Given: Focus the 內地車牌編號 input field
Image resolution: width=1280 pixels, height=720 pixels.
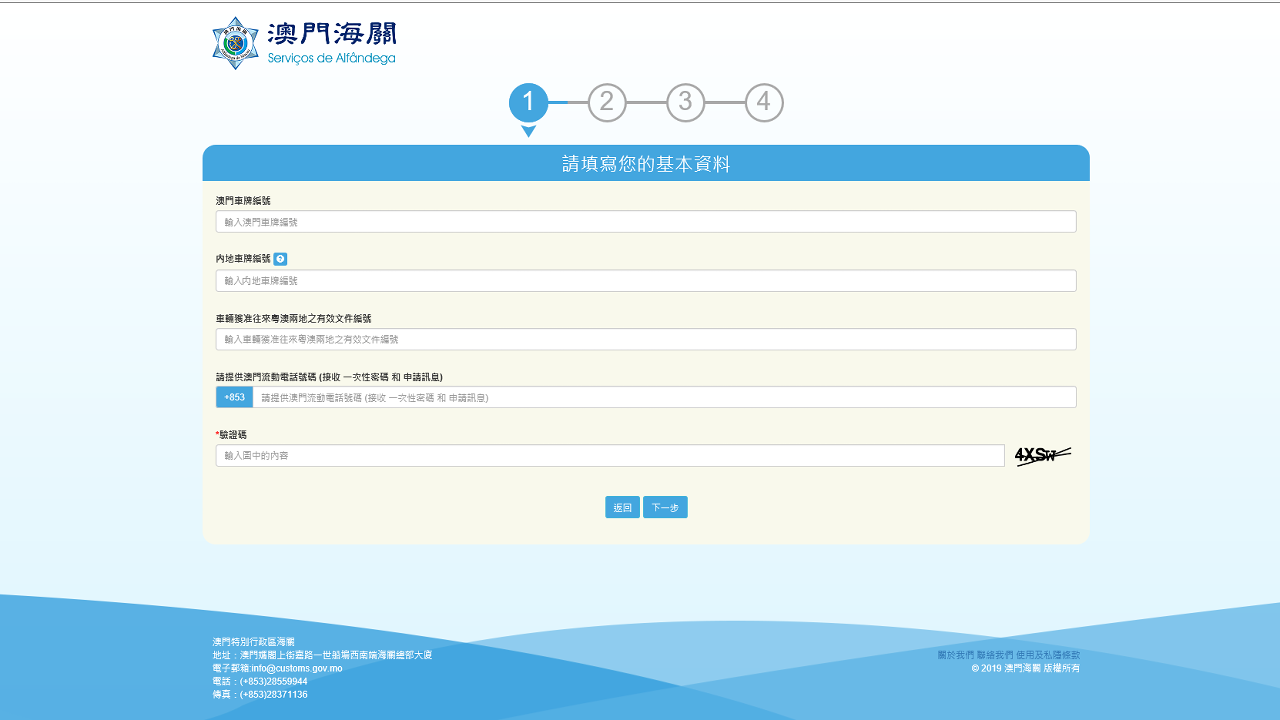Looking at the screenshot, I should pyautogui.click(x=645, y=281).
